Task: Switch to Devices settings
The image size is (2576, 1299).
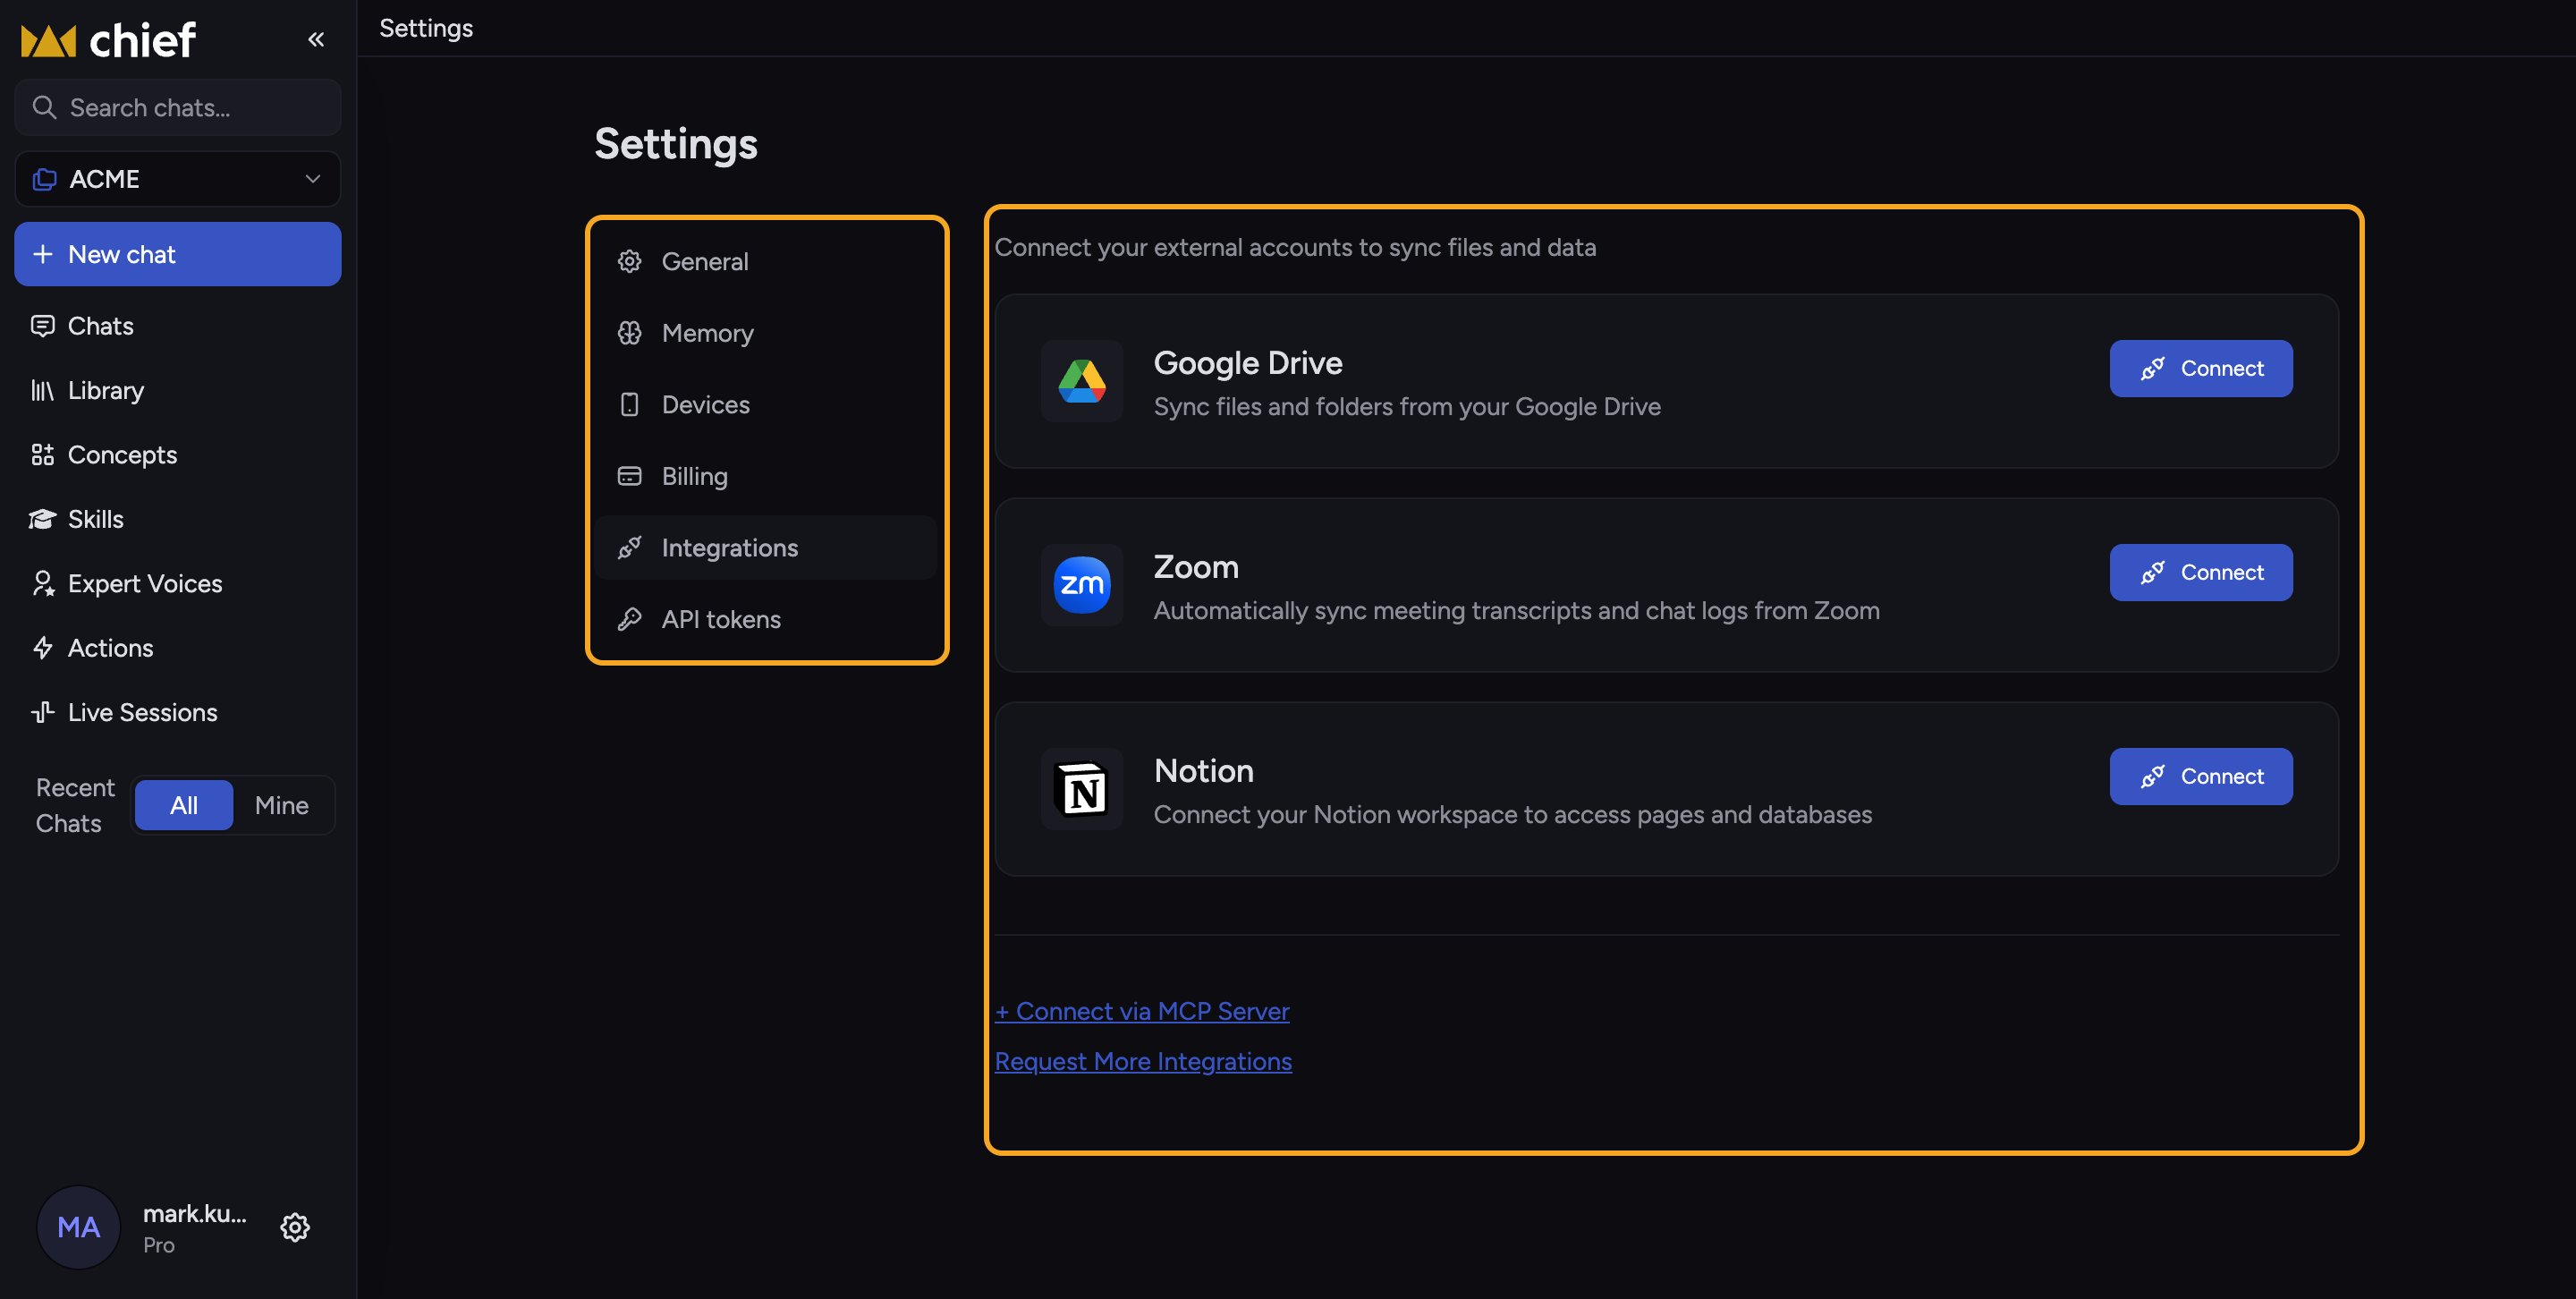Action: pos(766,404)
